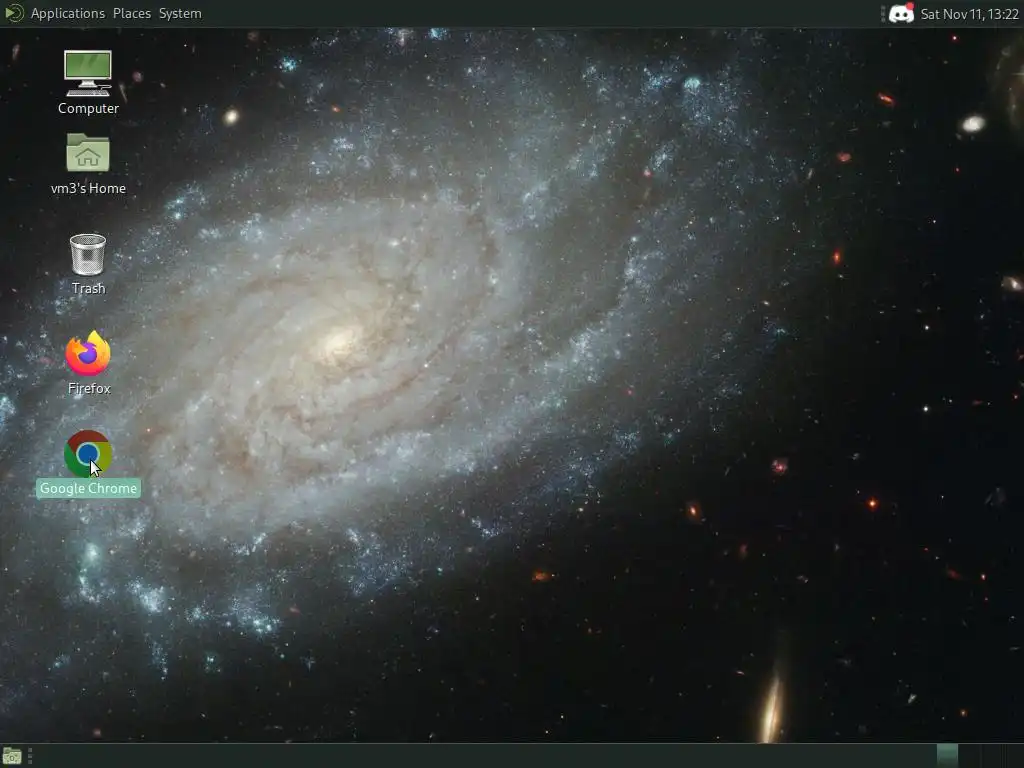This screenshot has width=1024, height=768.
Task: Click the clock showing Sat Nov 11, 13:22
Action: coord(969,14)
